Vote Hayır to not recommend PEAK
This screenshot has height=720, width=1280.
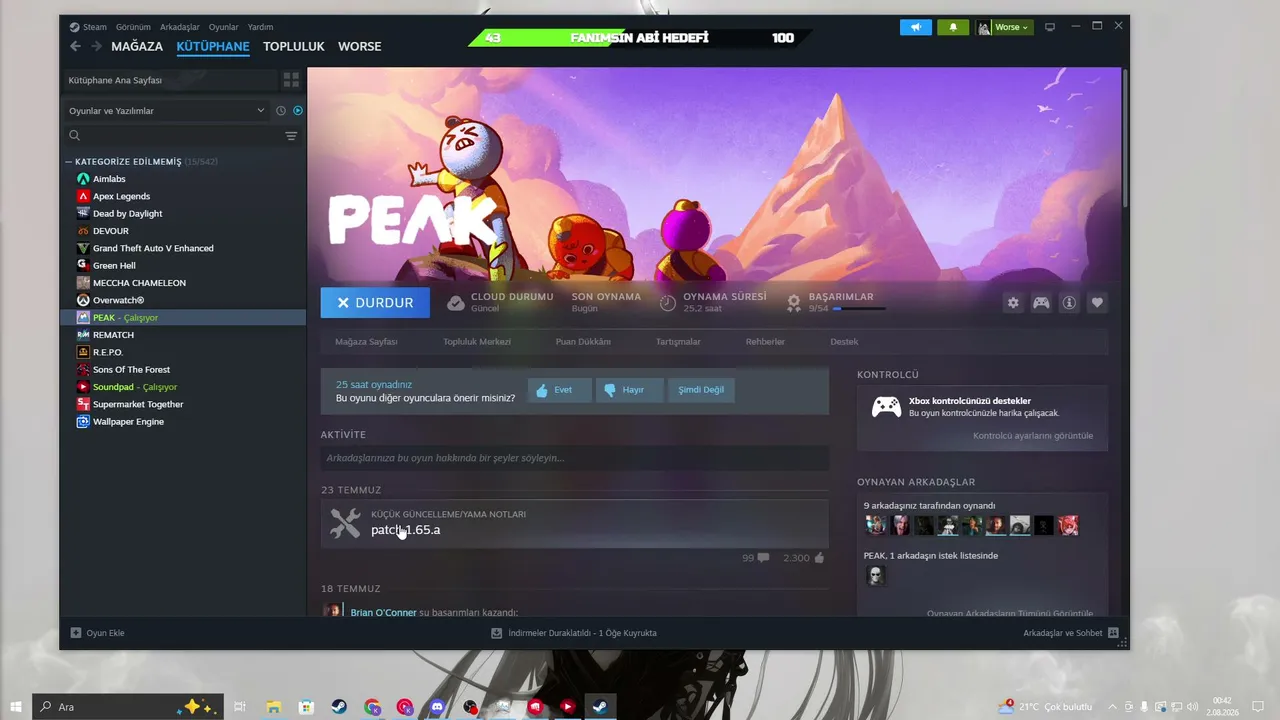[x=630, y=390]
